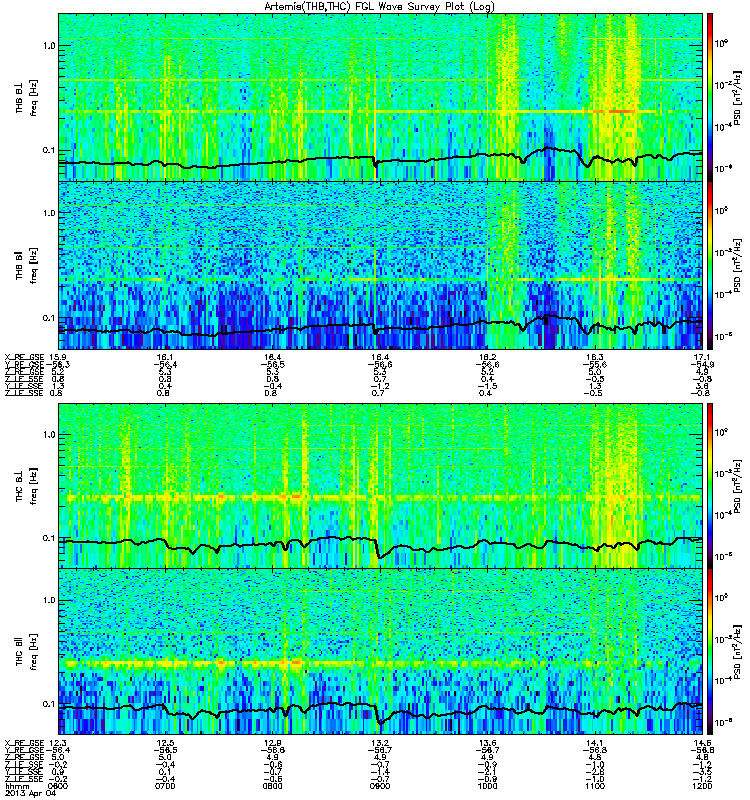Click the color bar of the THC B-perpendicular panel

pos(709,485)
